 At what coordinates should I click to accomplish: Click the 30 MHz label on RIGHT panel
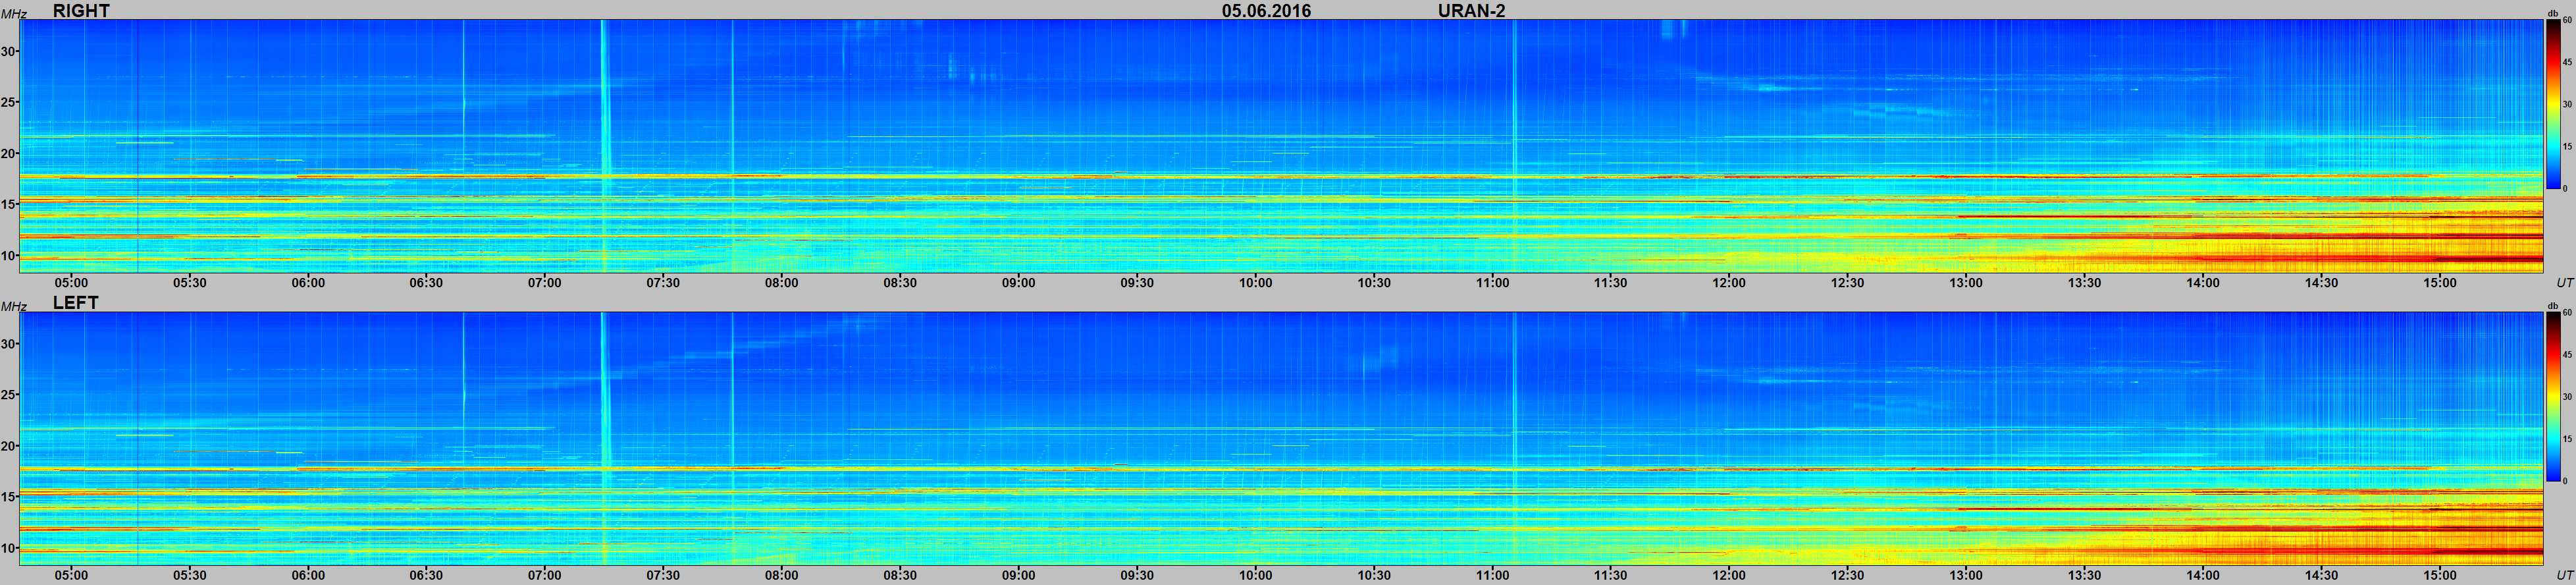coord(9,51)
